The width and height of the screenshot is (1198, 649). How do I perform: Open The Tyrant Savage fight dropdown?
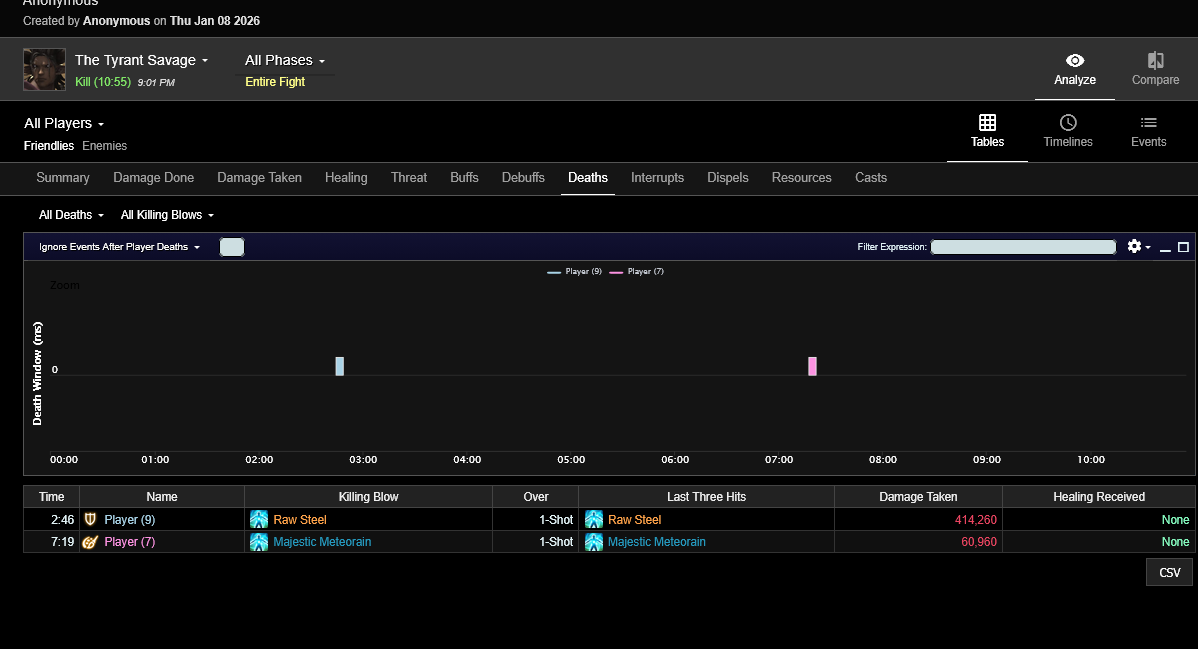click(x=141, y=60)
